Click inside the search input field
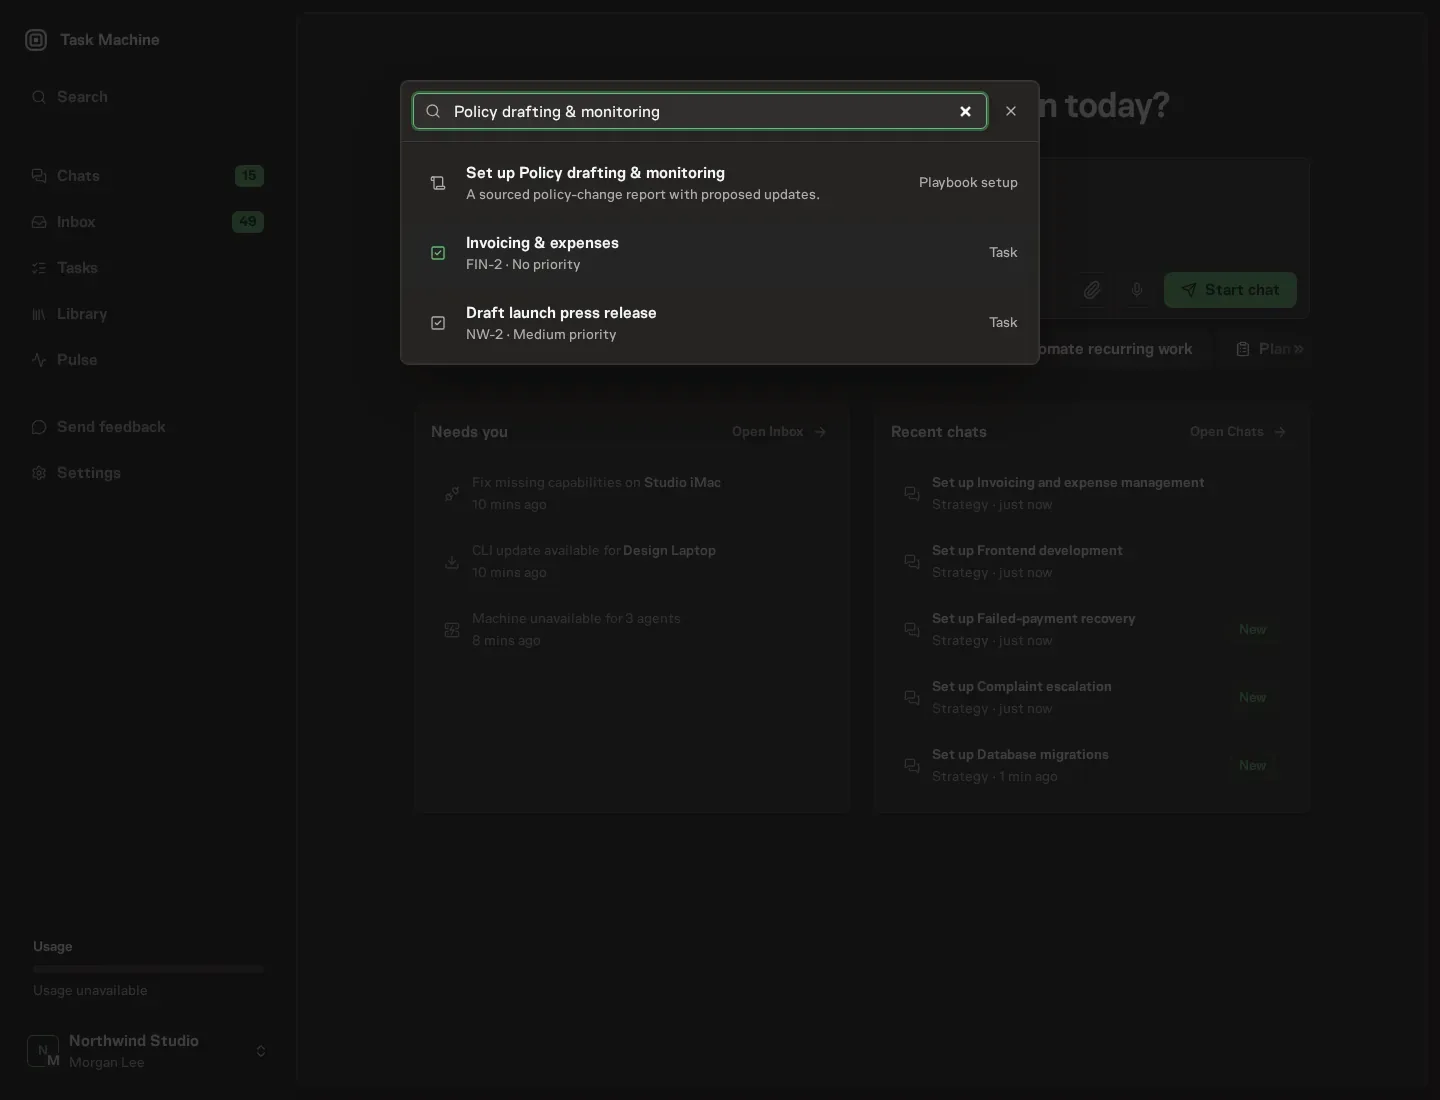This screenshot has height=1100, width=1440. point(700,111)
